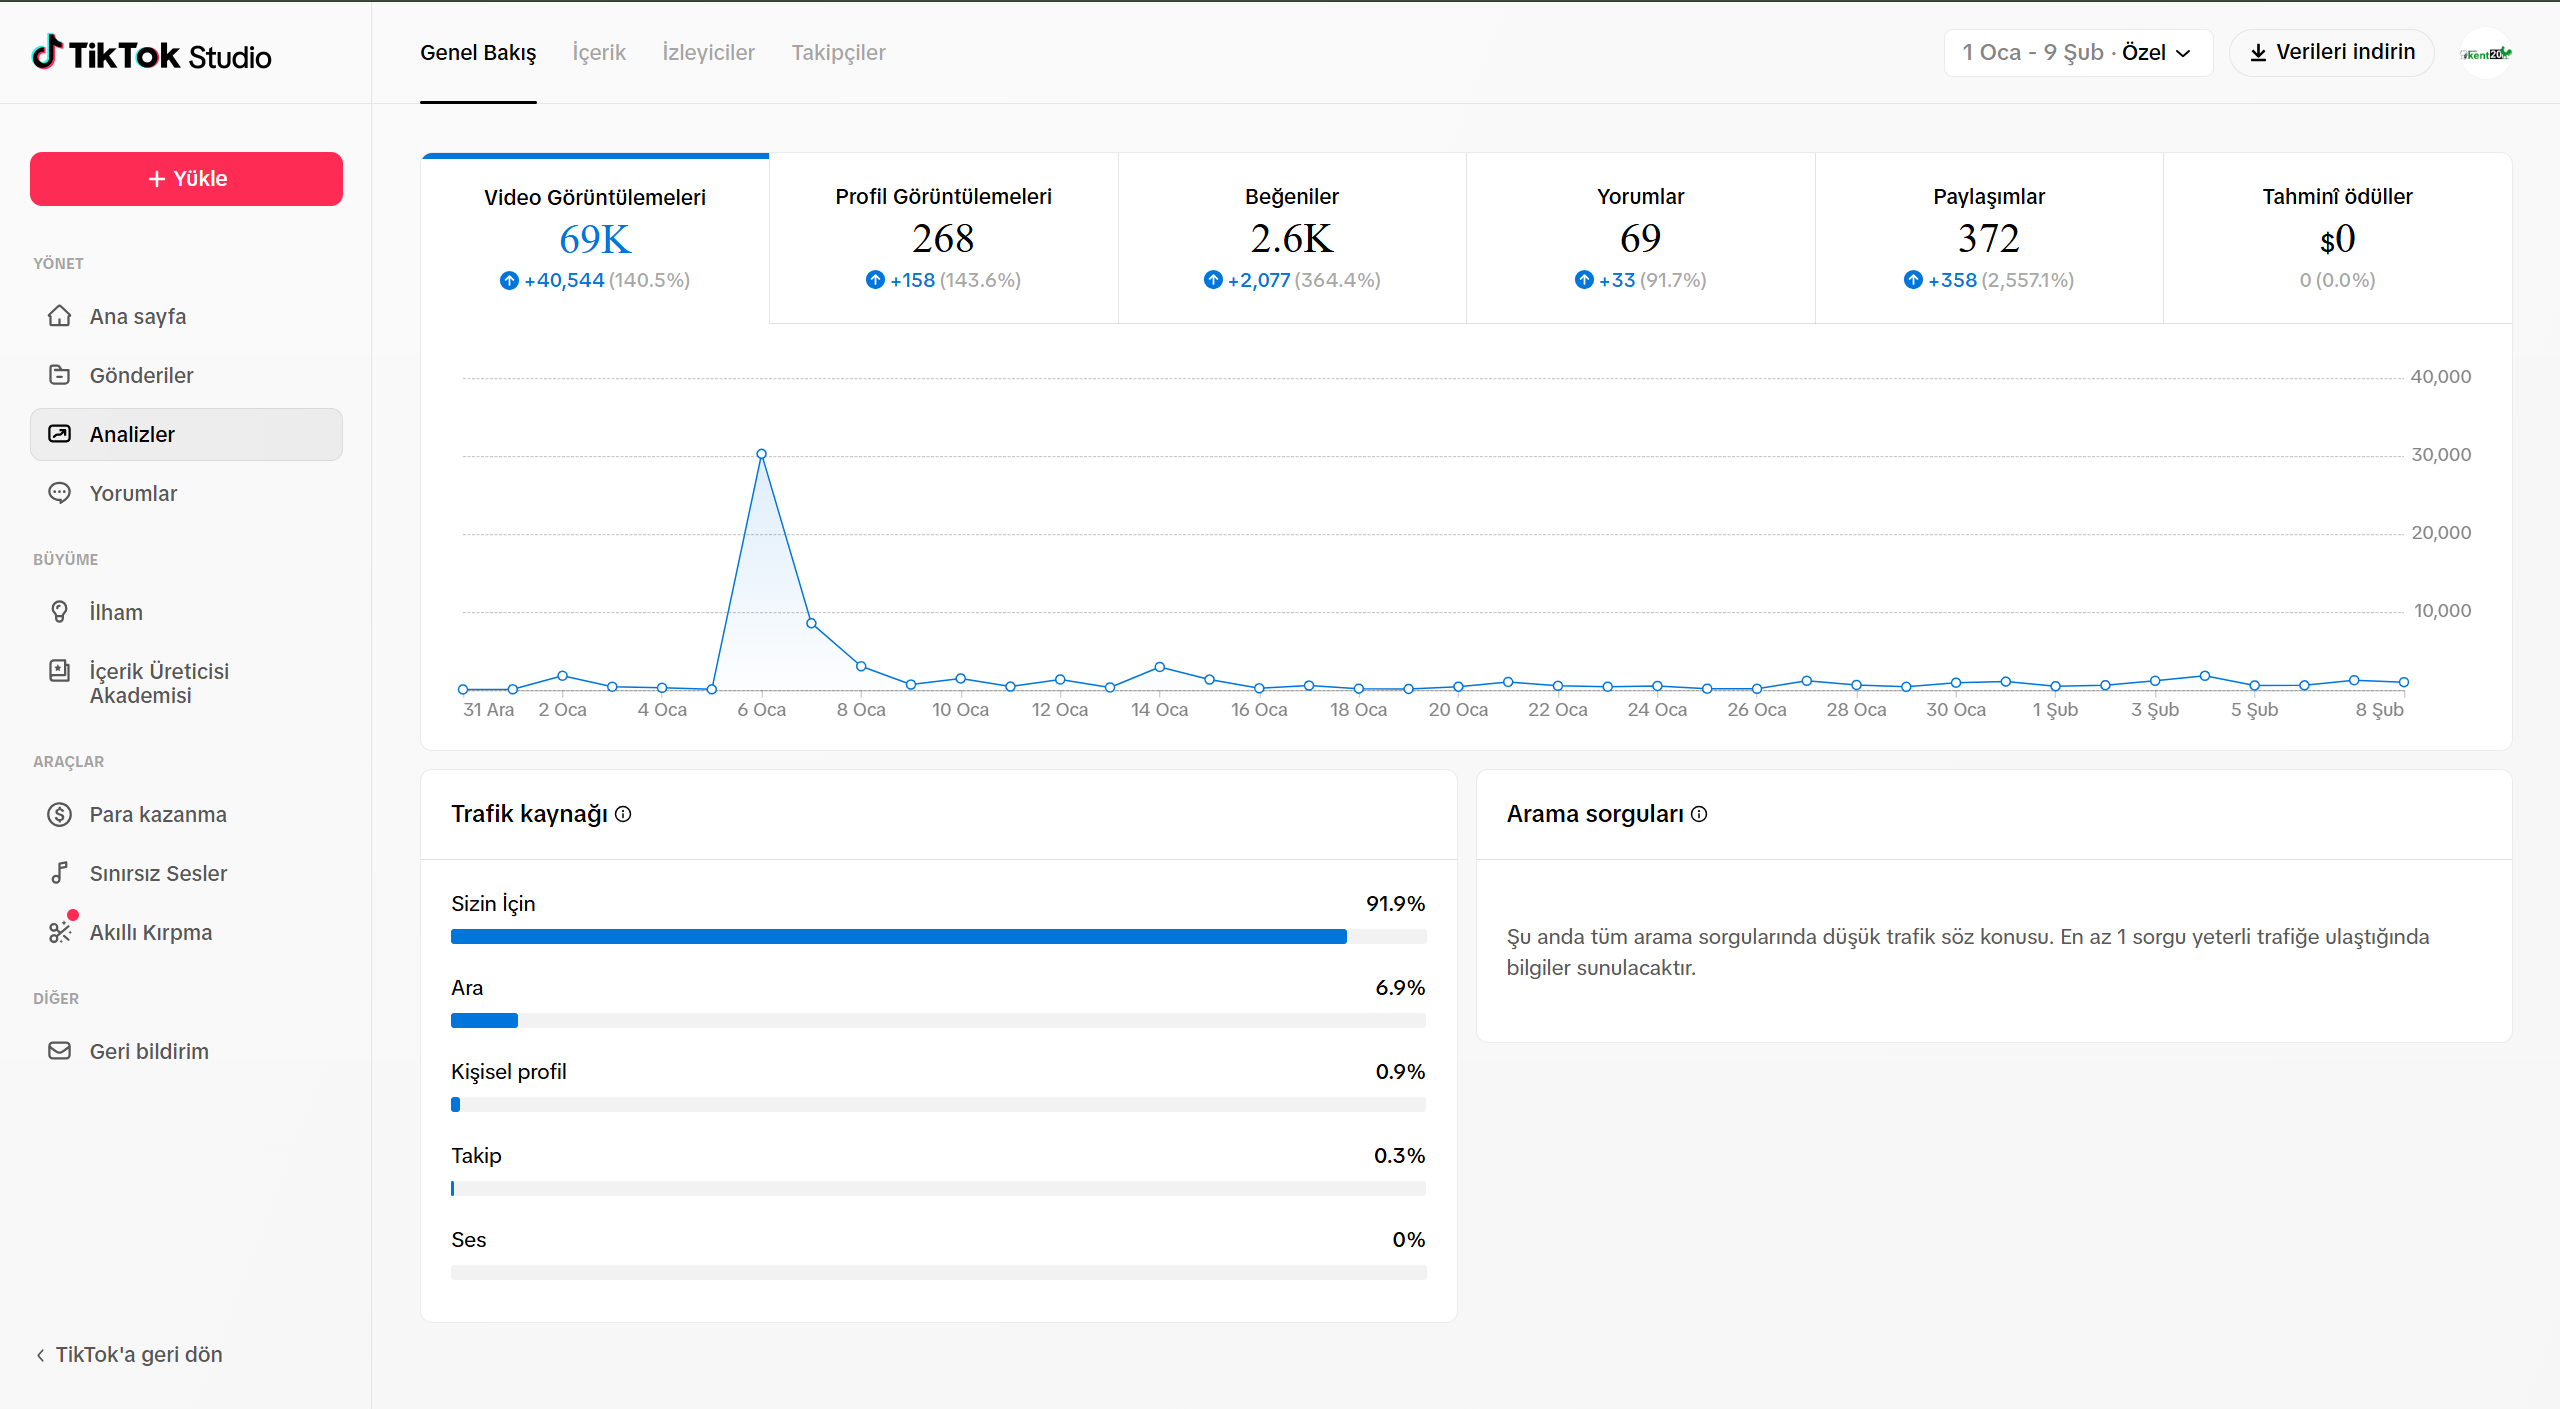Select the Beğeniler metric card
2560x1409 pixels.
[1291, 238]
